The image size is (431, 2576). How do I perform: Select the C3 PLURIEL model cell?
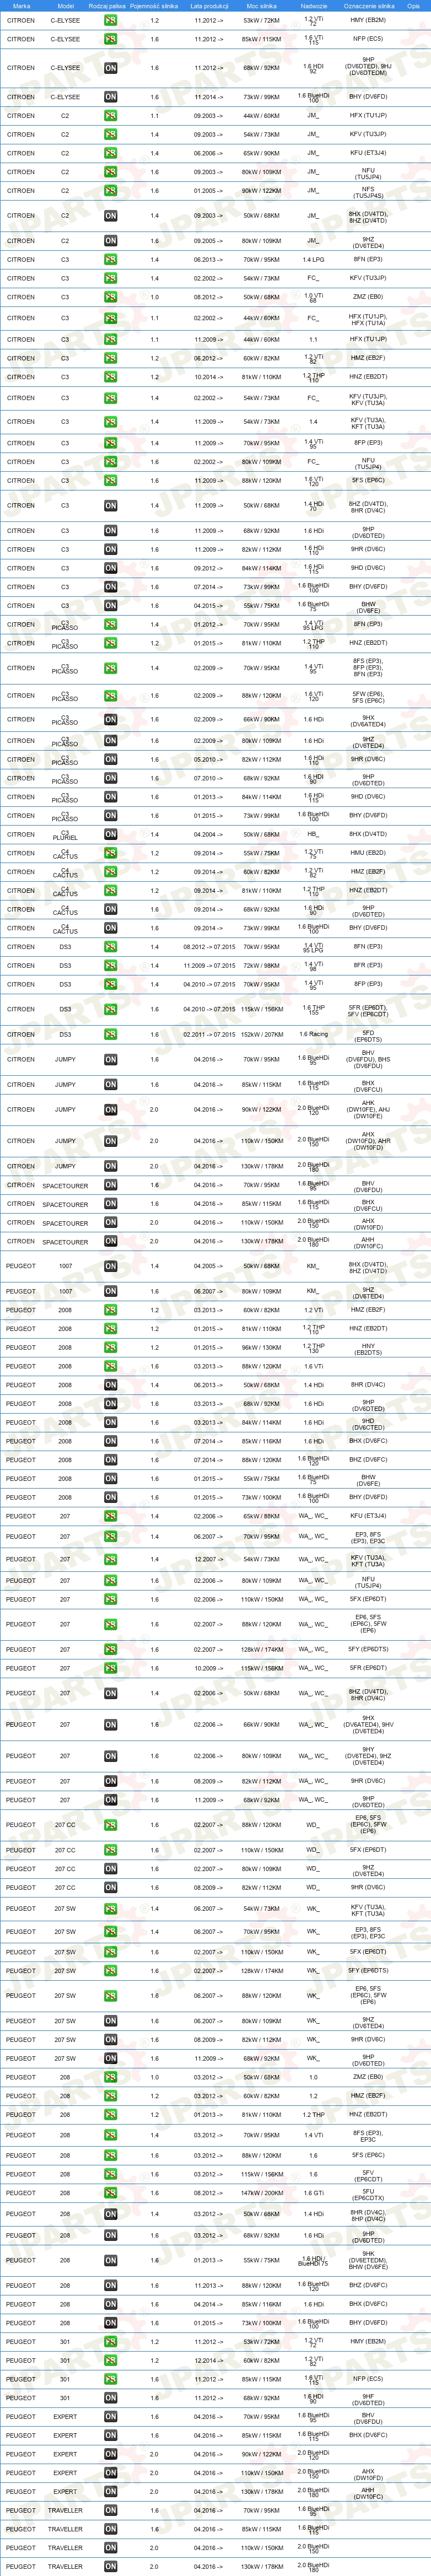click(x=65, y=835)
